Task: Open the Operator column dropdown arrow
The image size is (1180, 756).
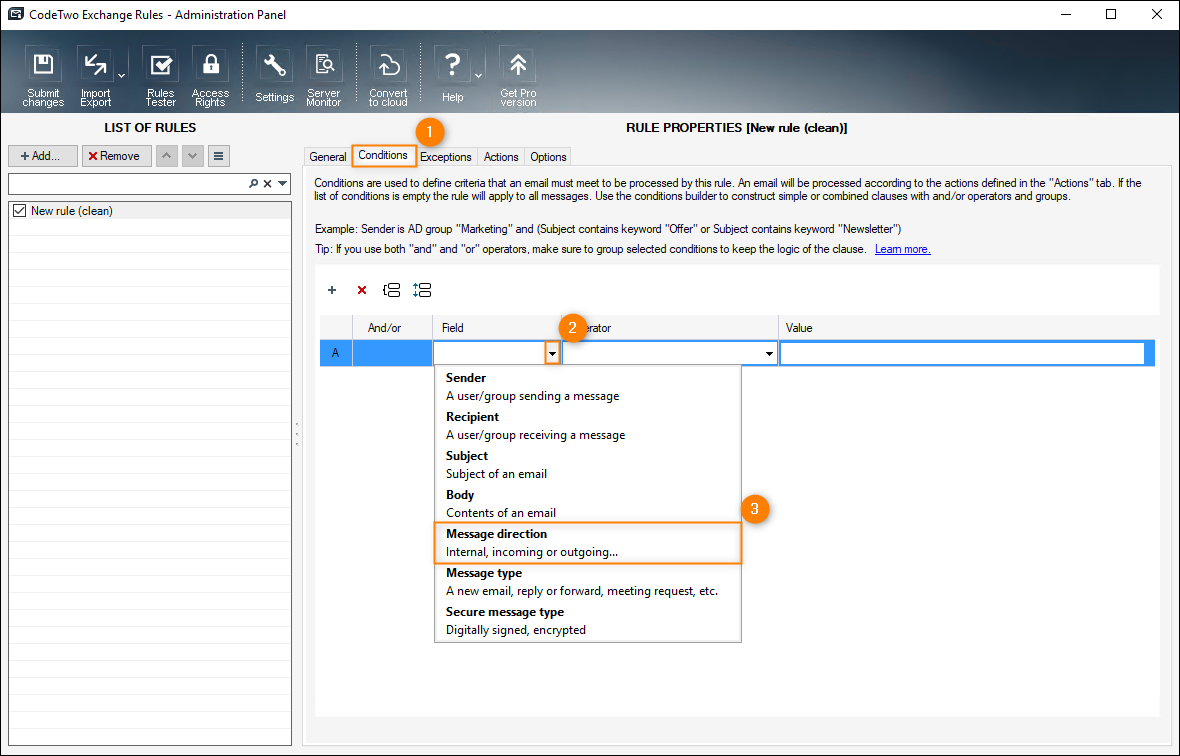Action: coord(769,353)
